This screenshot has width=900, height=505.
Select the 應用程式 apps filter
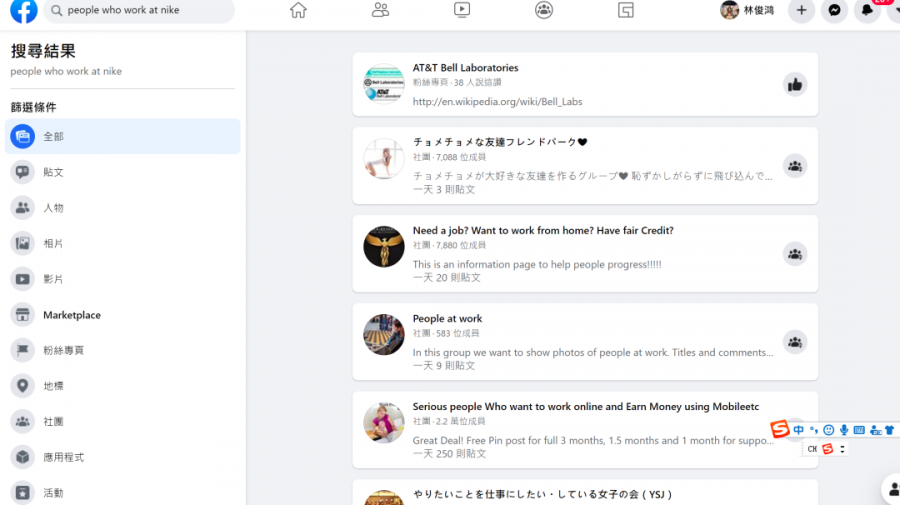122,457
